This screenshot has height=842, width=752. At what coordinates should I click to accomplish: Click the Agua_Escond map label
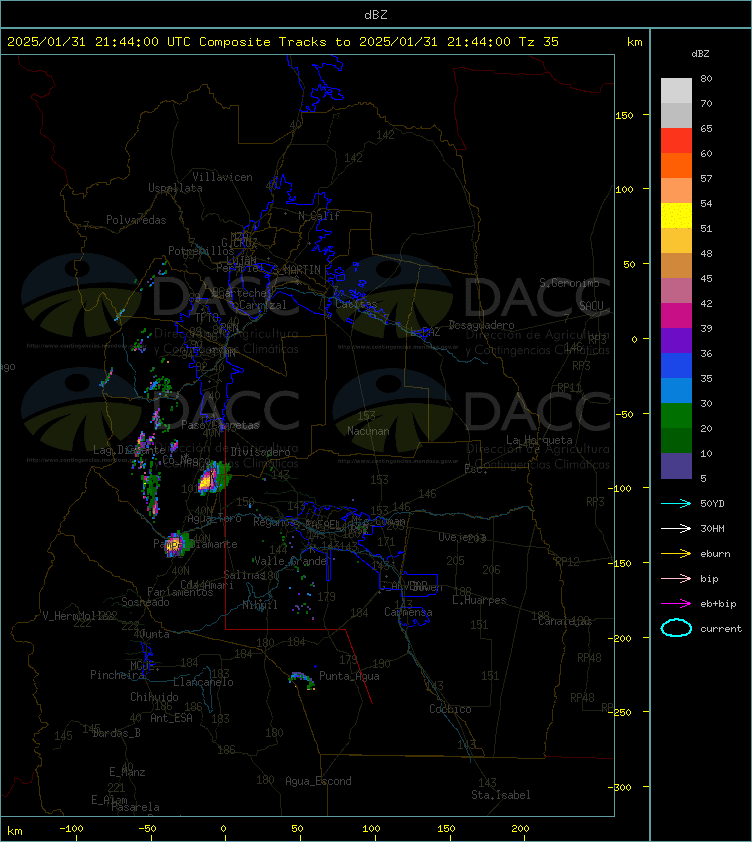[x=319, y=781]
